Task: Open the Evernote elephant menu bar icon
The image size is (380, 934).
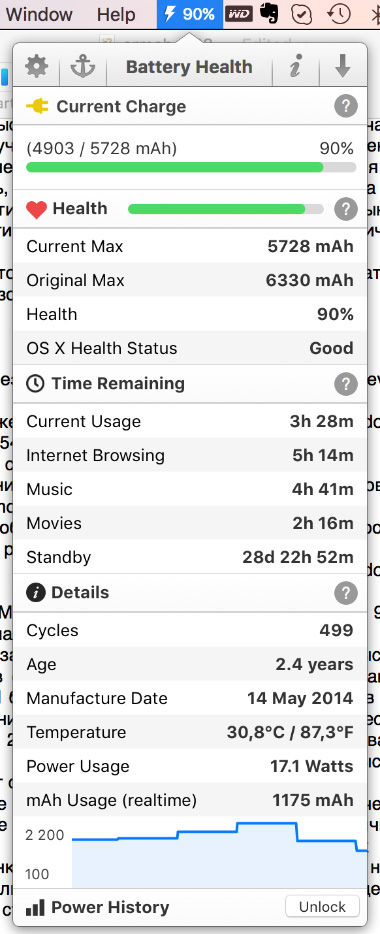Action: 269,14
